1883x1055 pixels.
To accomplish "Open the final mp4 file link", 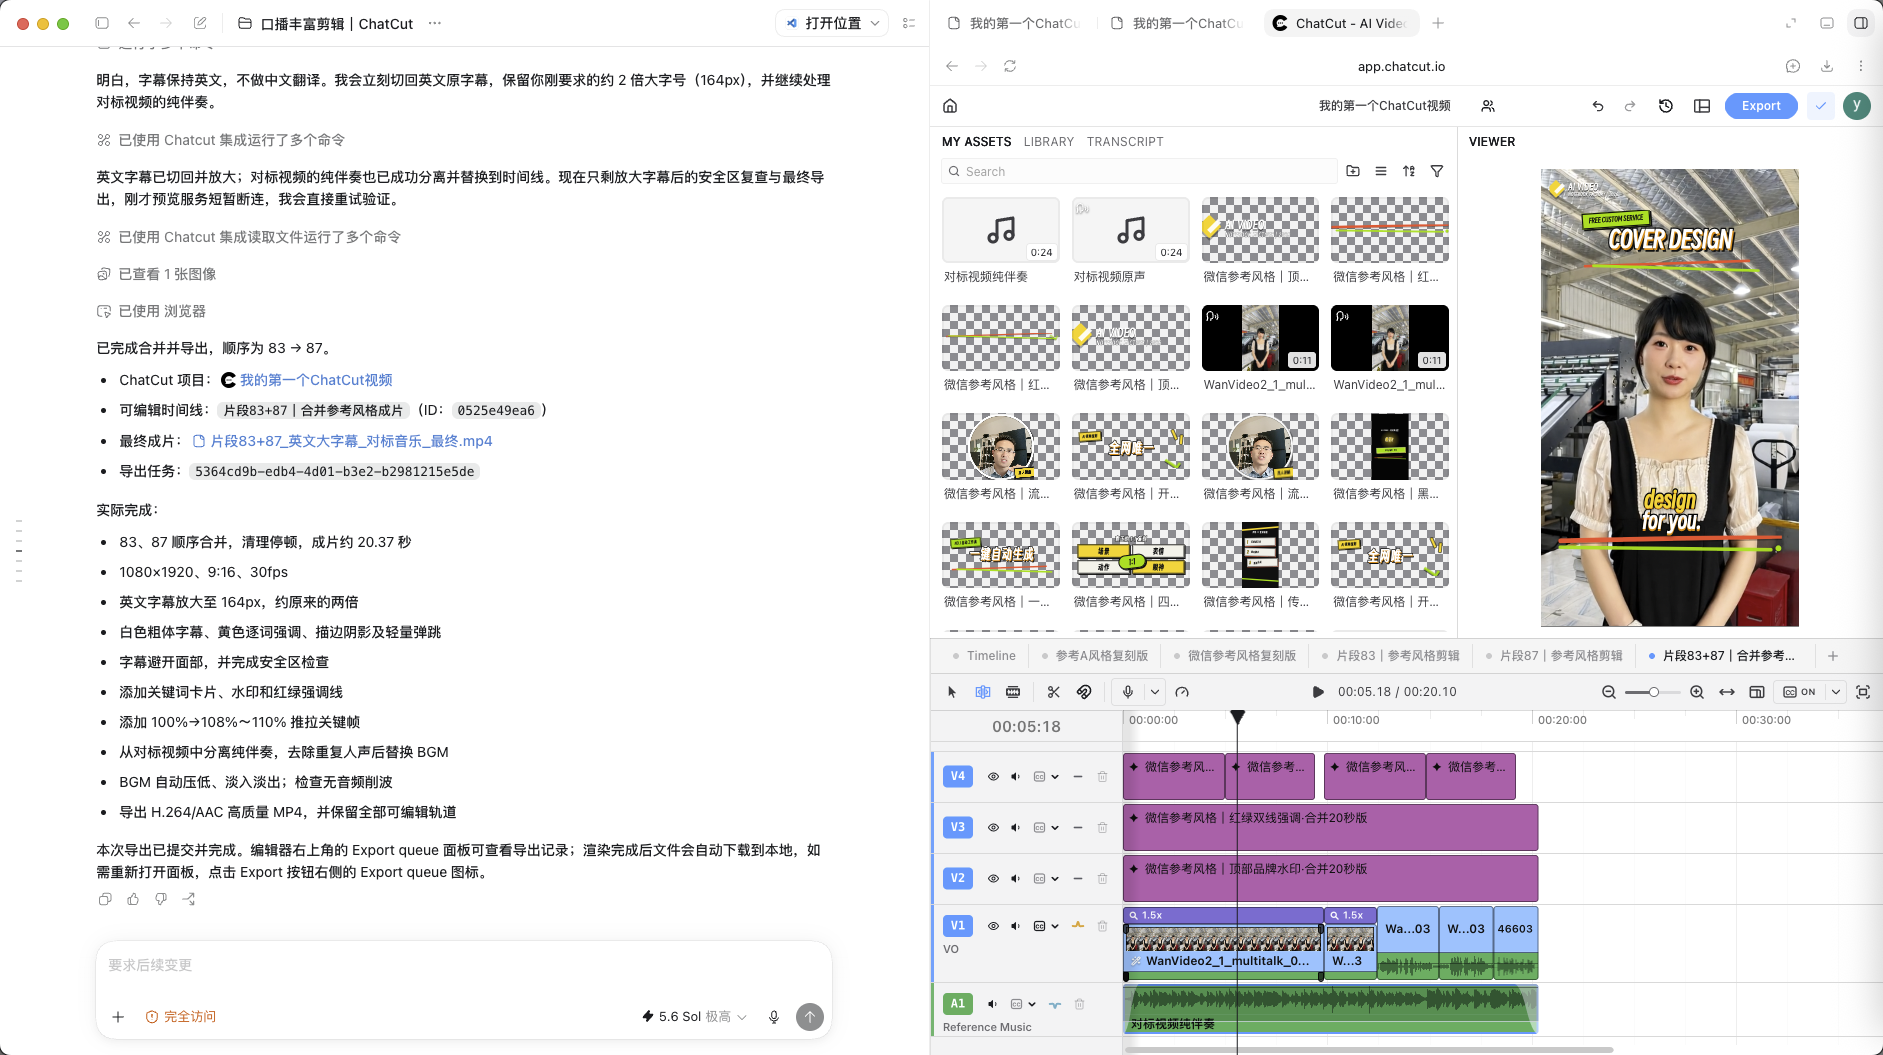I will click(x=342, y=441).
